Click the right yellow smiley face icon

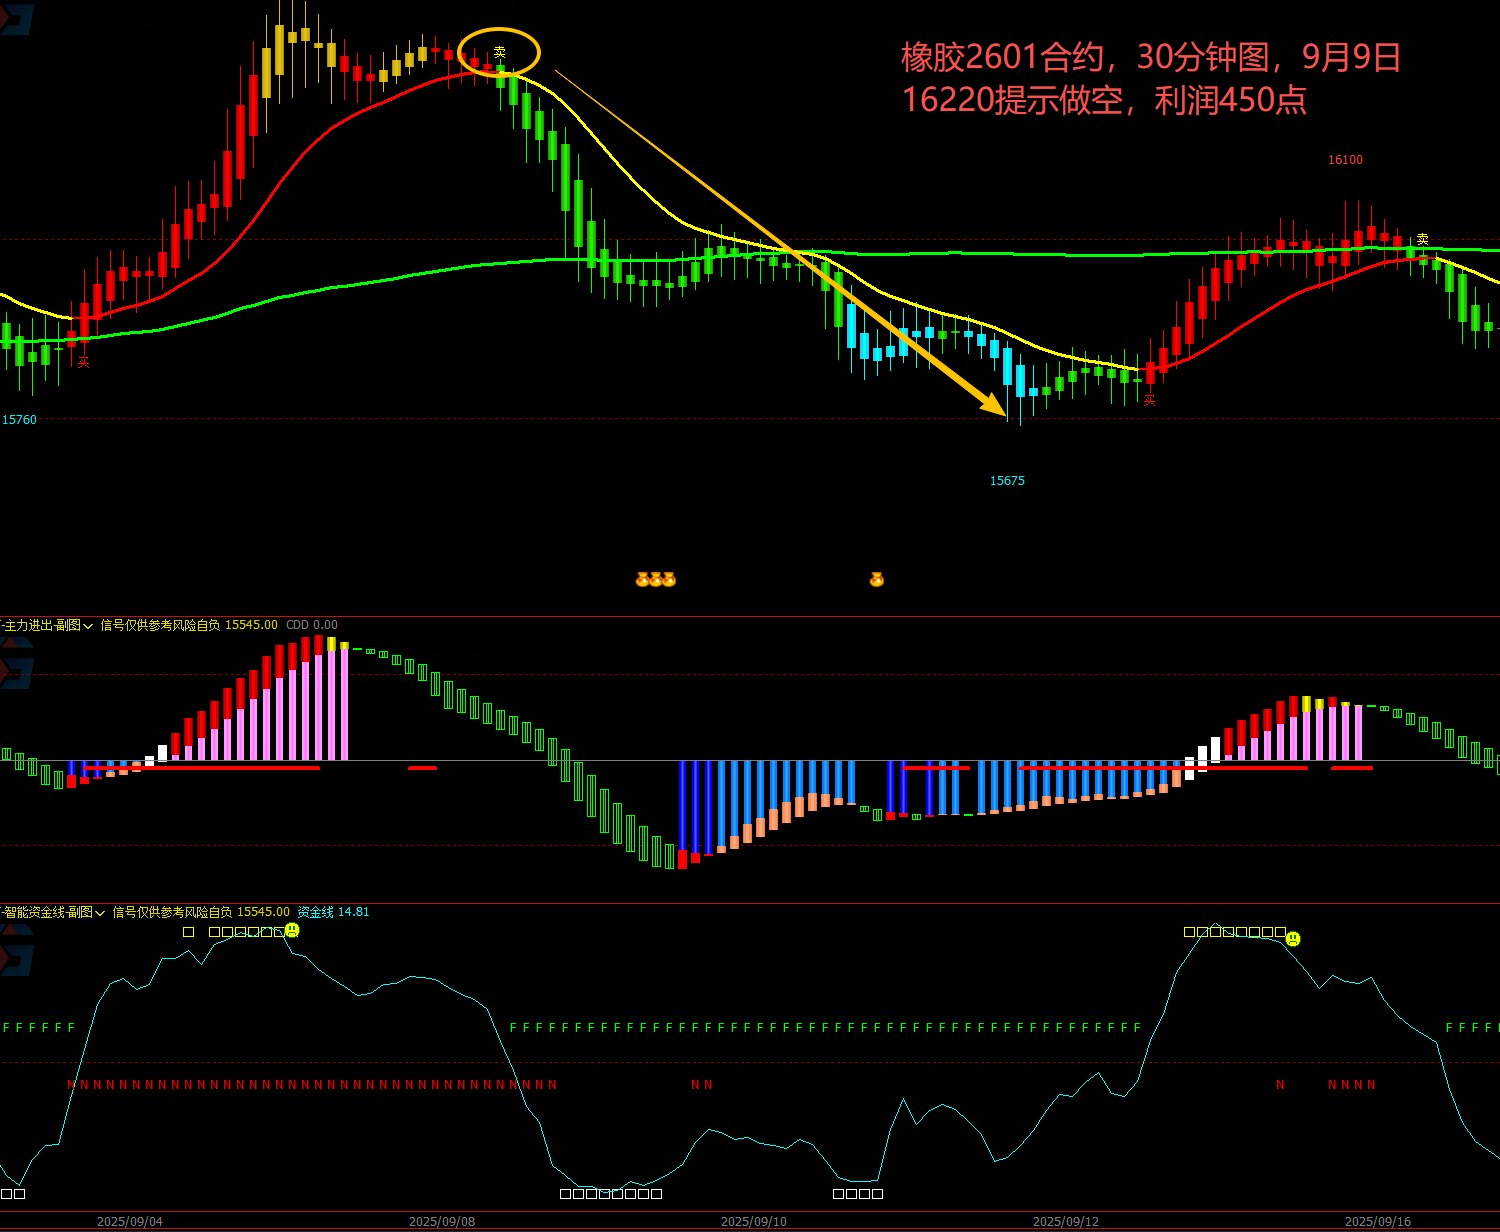click(1292, 938)
